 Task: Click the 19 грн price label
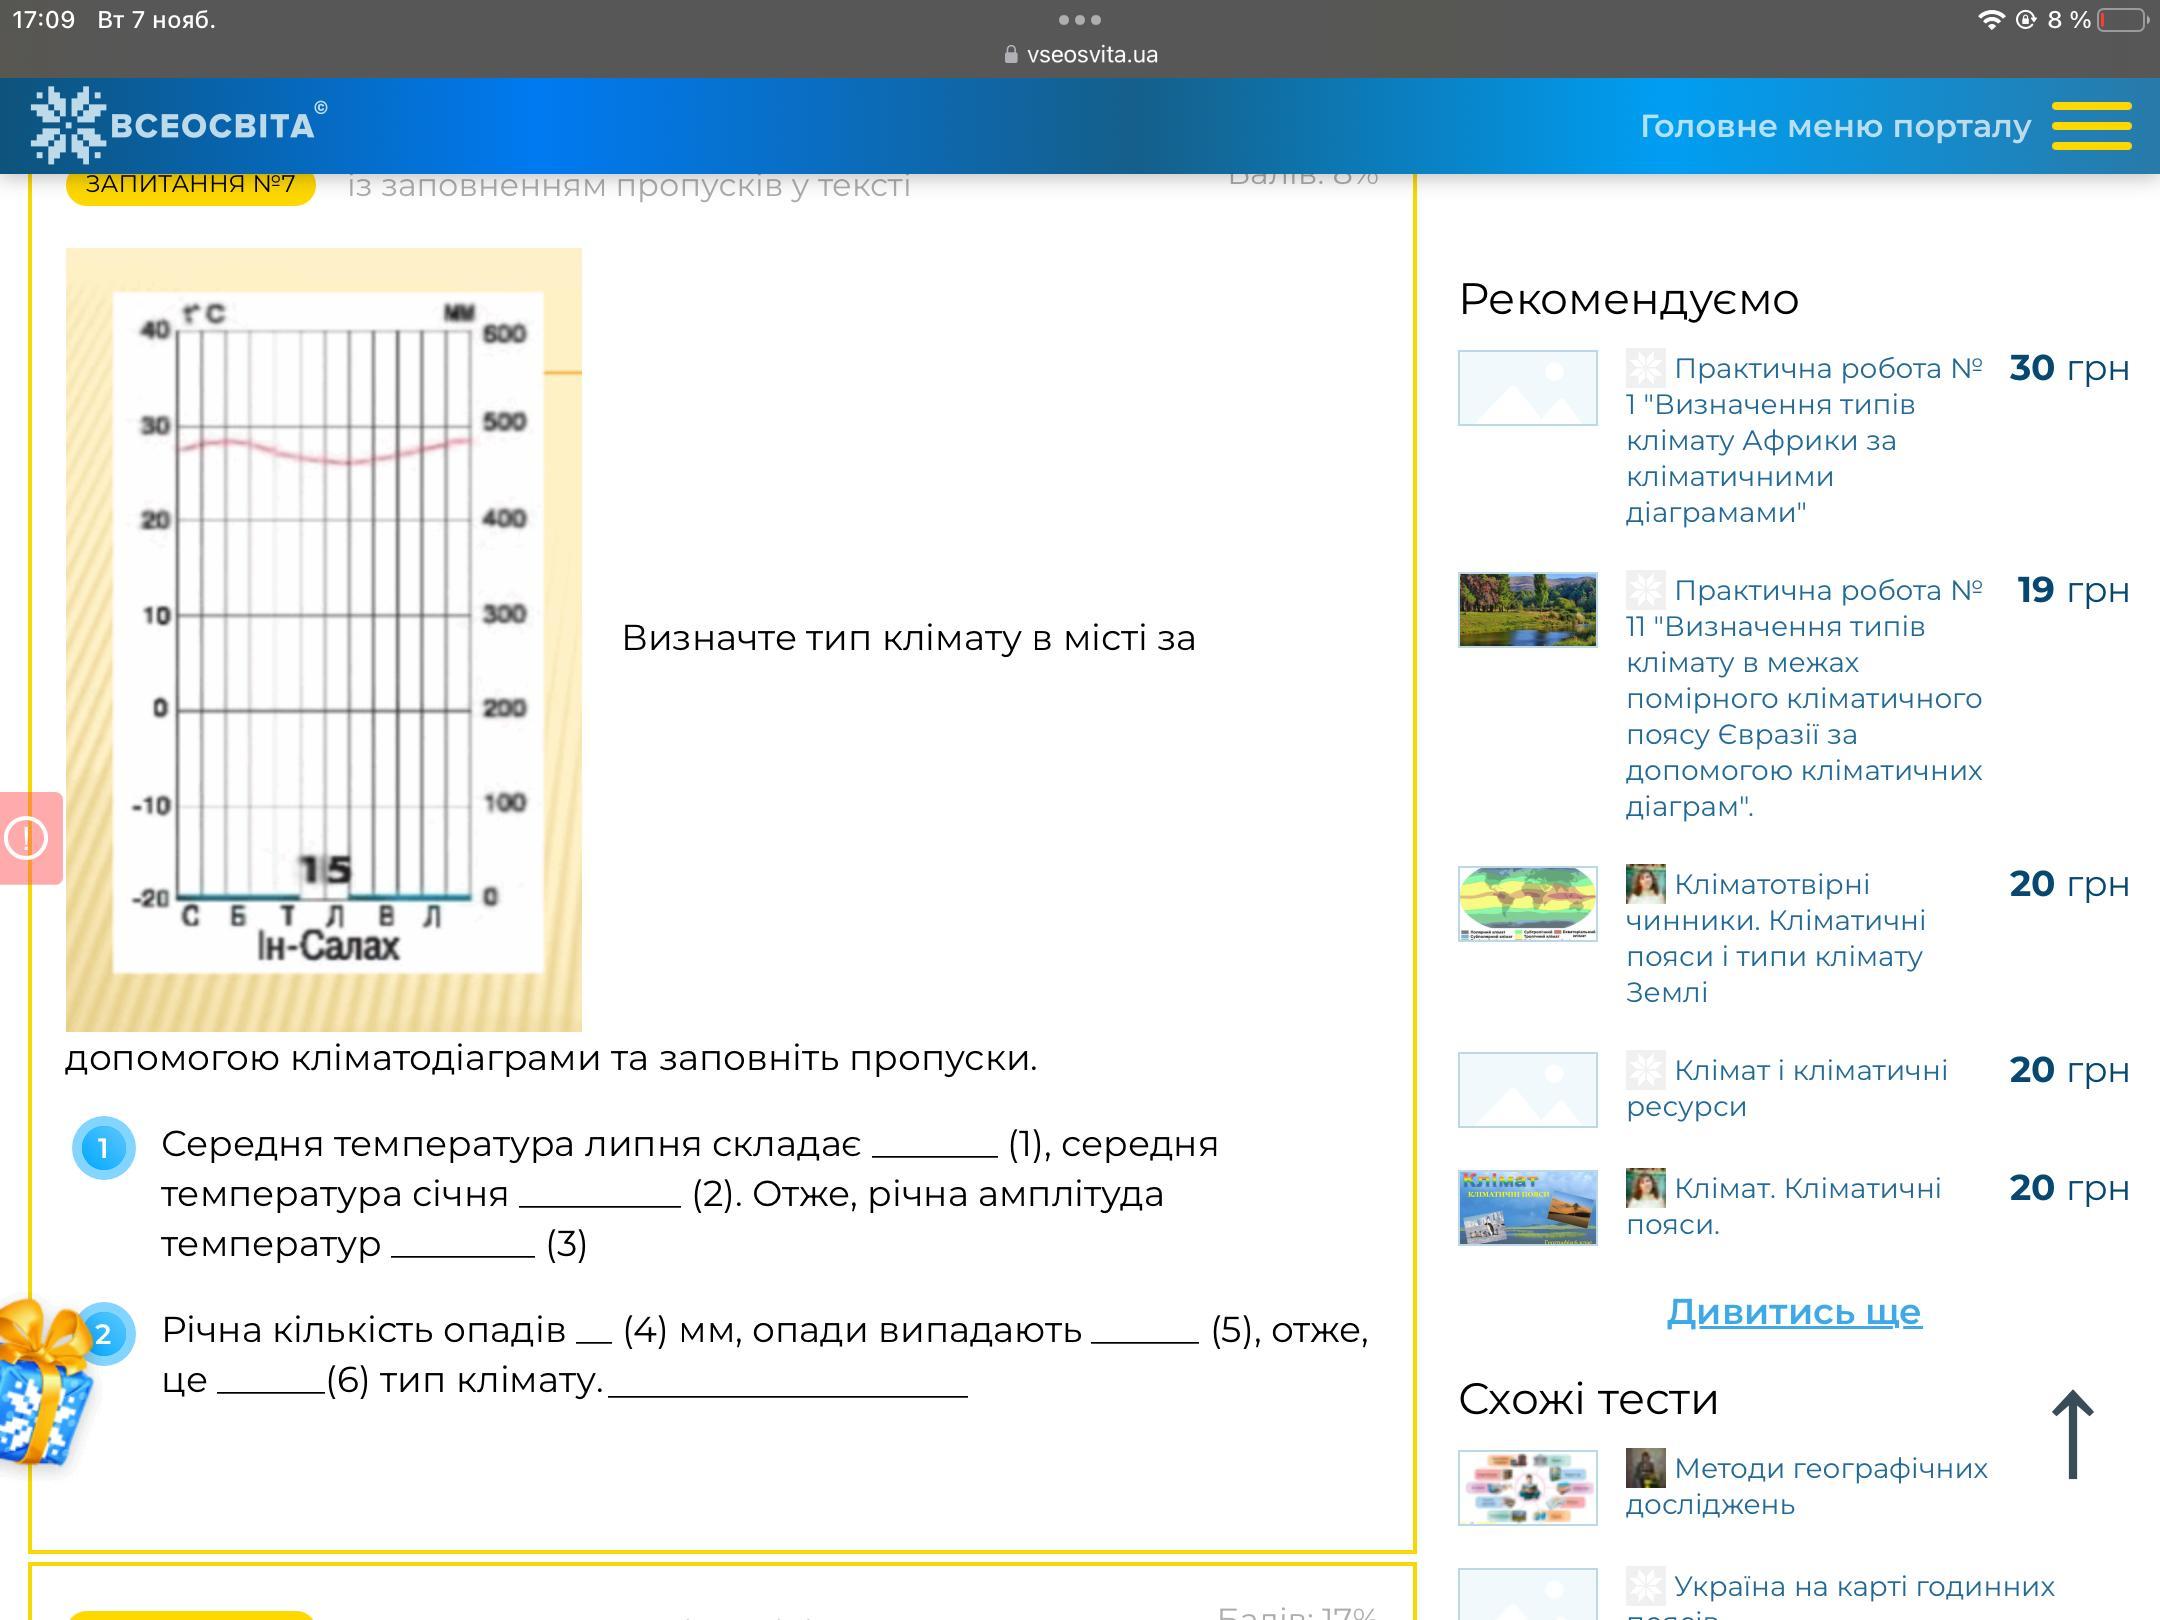click(x=2073, y=590)
